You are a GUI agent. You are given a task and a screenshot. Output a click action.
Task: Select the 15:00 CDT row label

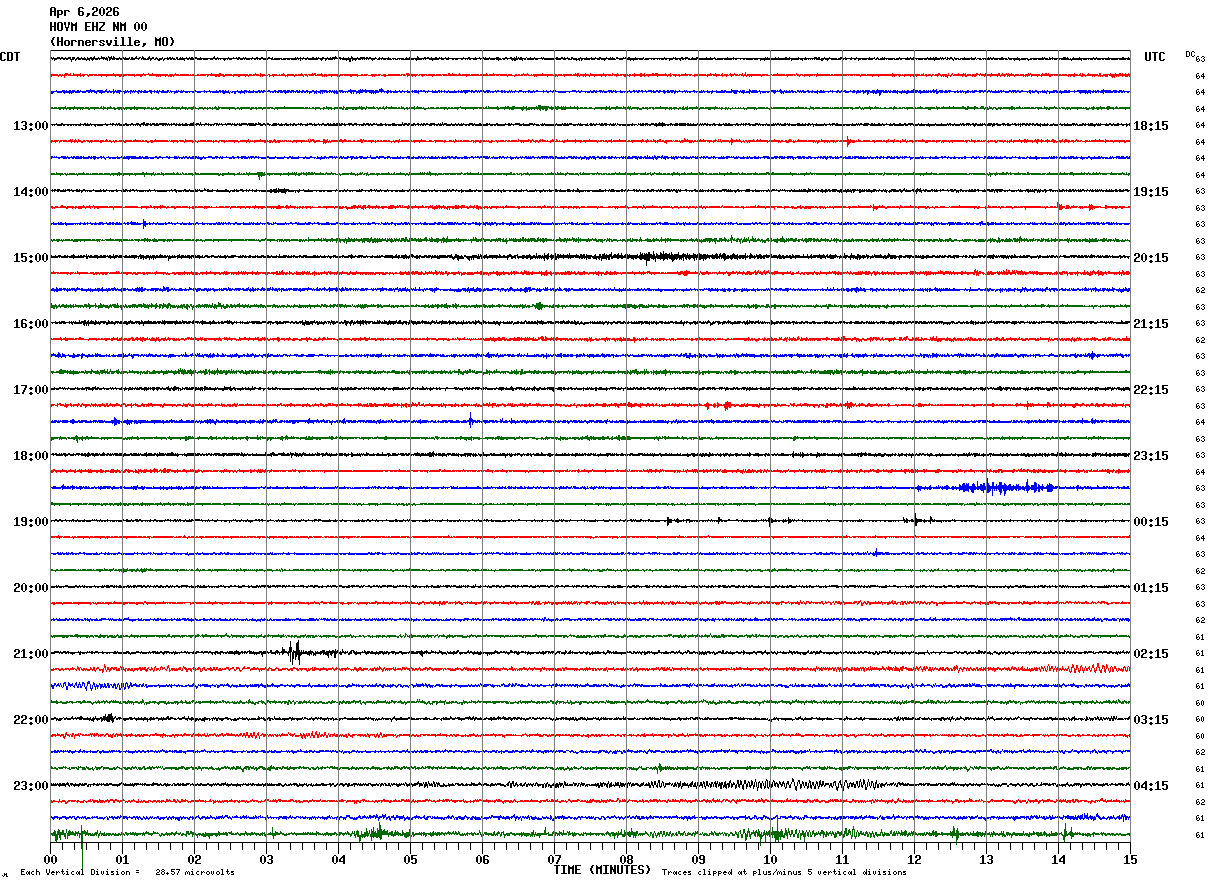pyautogui.click(x=30, y=258)
